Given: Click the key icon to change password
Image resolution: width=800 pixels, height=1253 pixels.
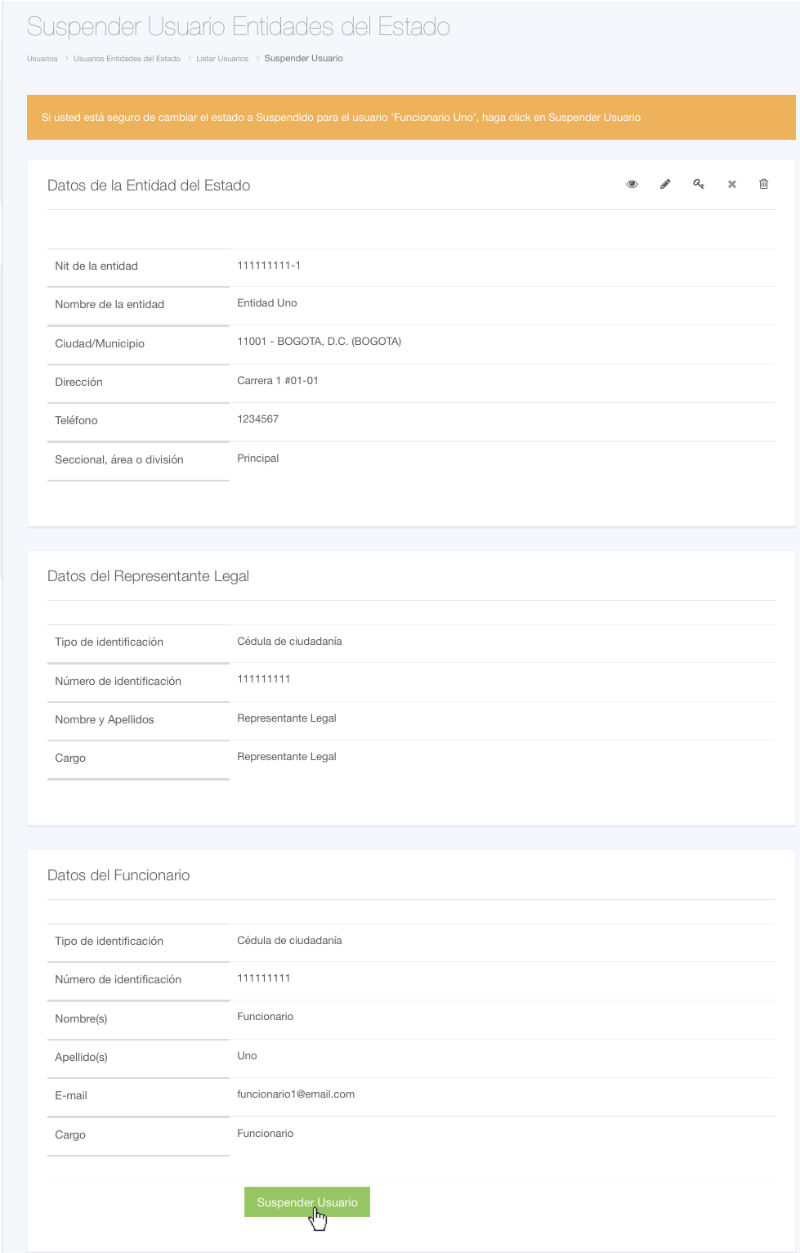Looking at the screenshot, I should [699, 185].
